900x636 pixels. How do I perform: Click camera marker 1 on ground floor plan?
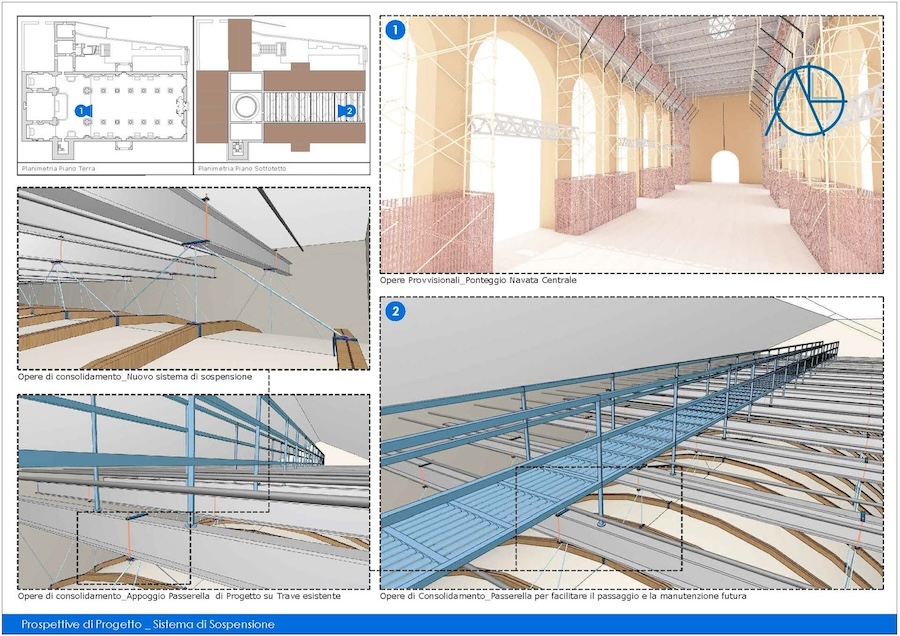coord(84,111)
